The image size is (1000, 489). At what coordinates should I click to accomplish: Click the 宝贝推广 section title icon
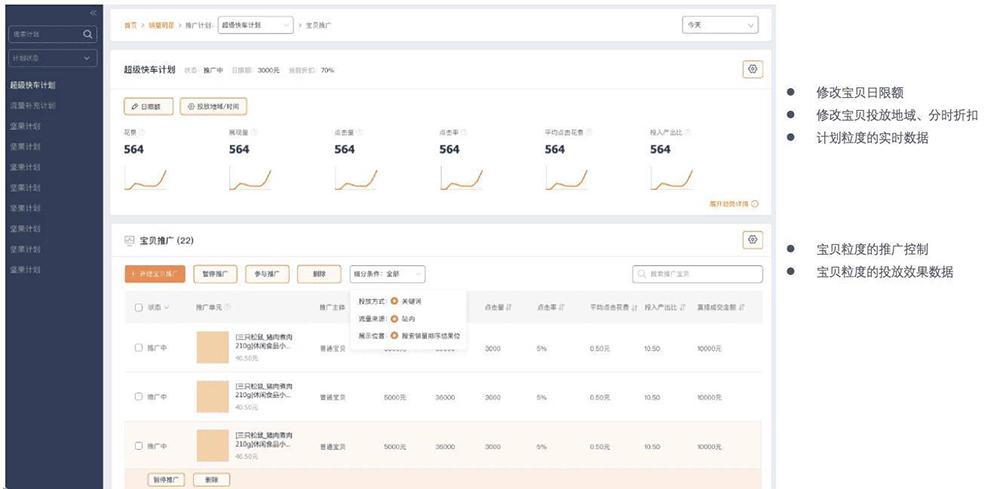(x=129, y=241)
